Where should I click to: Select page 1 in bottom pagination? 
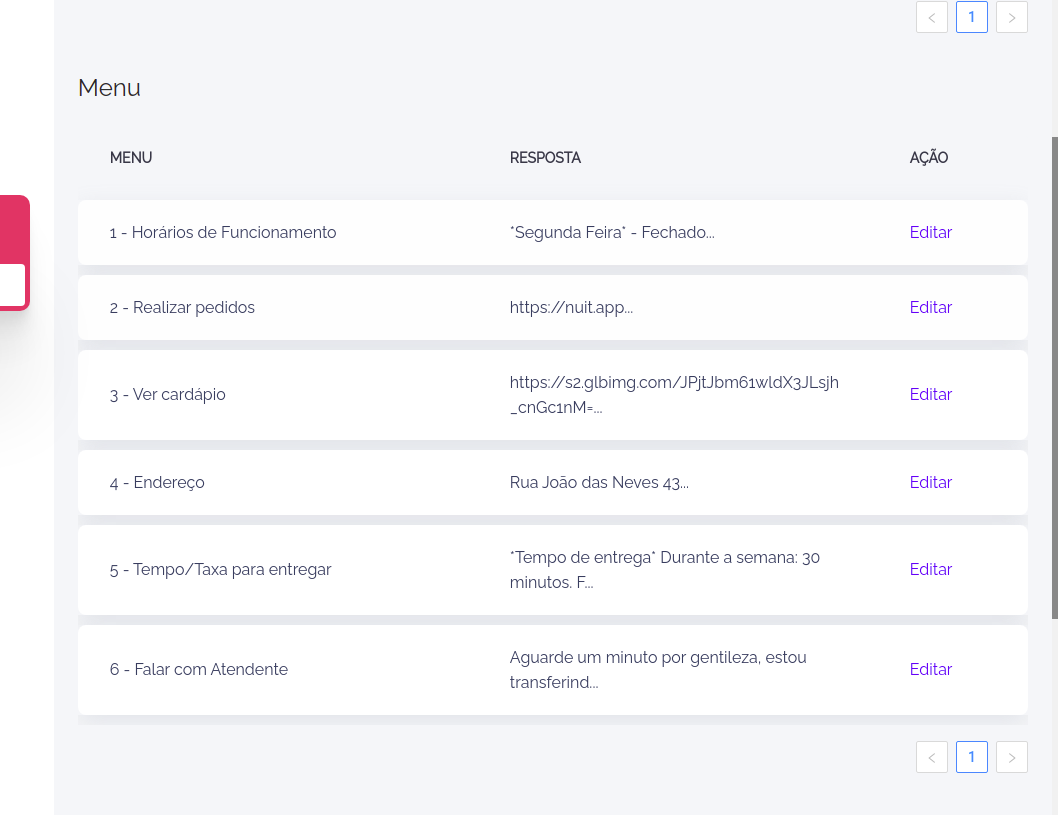[971, 757]
